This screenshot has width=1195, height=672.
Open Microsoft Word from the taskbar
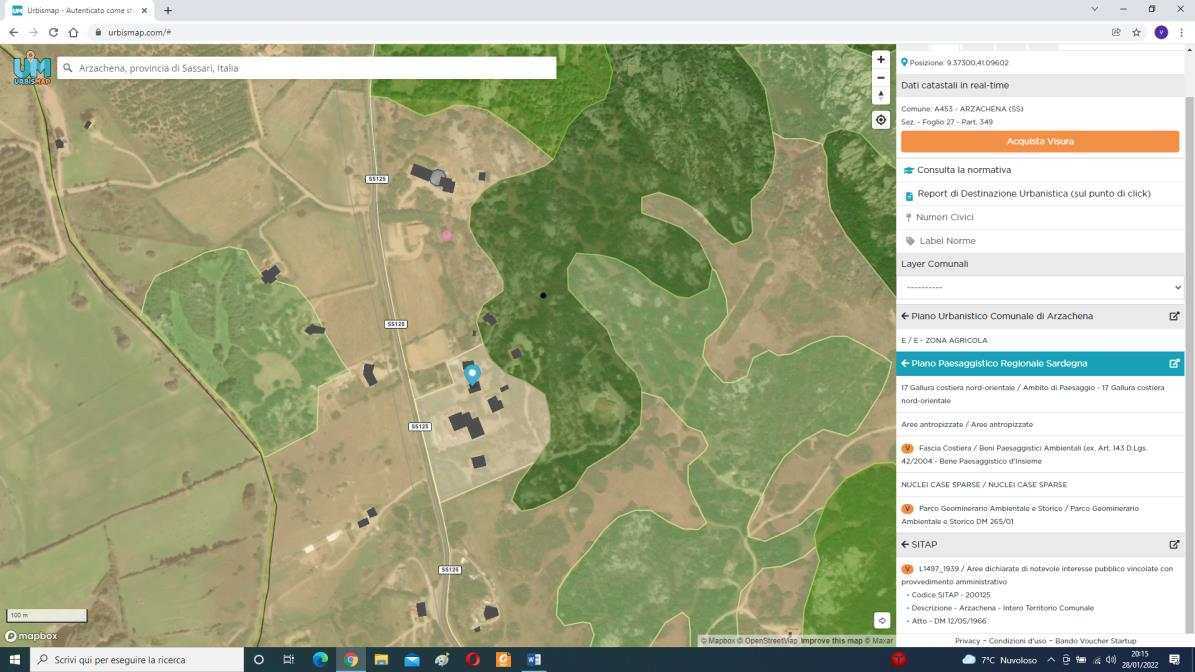[534, 660]
